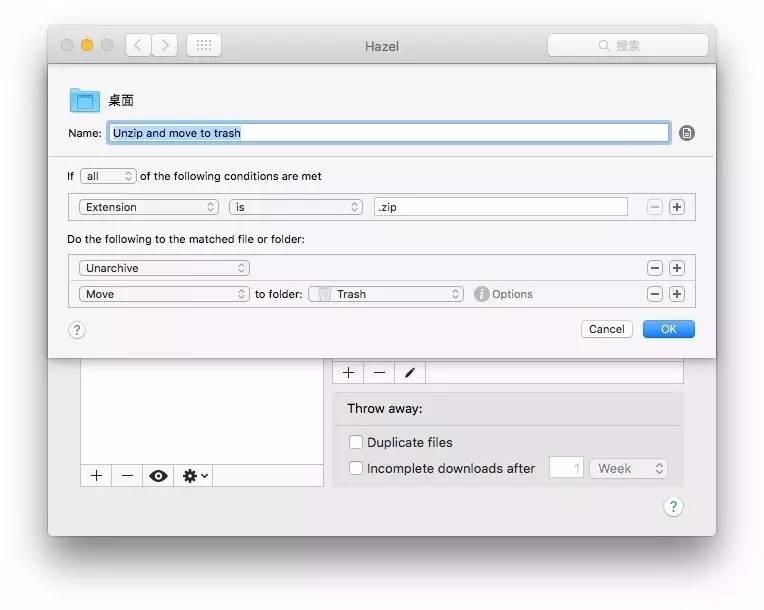Open the gear actions menu under folders list
This screenshot has height=610, width=764.
(x=194, y=476)
